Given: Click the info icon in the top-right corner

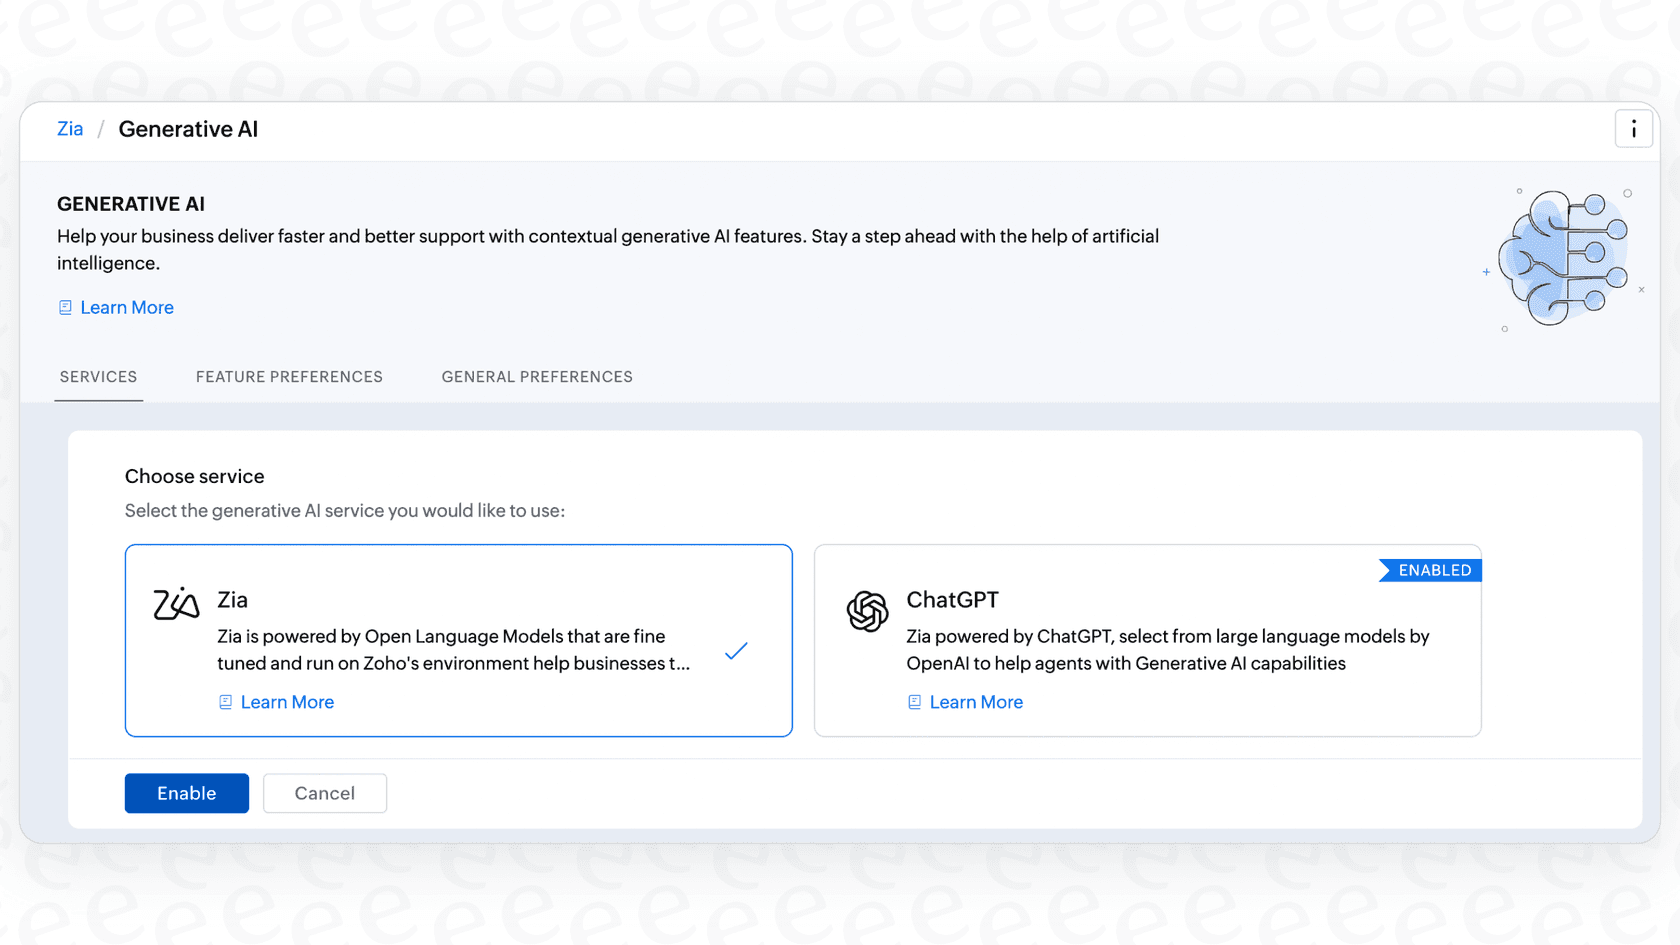Looking at the screenshot, I should (x=1633, y=128).
